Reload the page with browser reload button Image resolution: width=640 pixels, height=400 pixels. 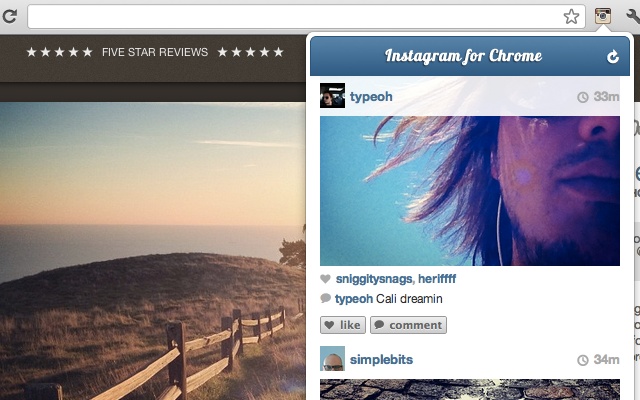pyautogui.click(x=9, y=16)
